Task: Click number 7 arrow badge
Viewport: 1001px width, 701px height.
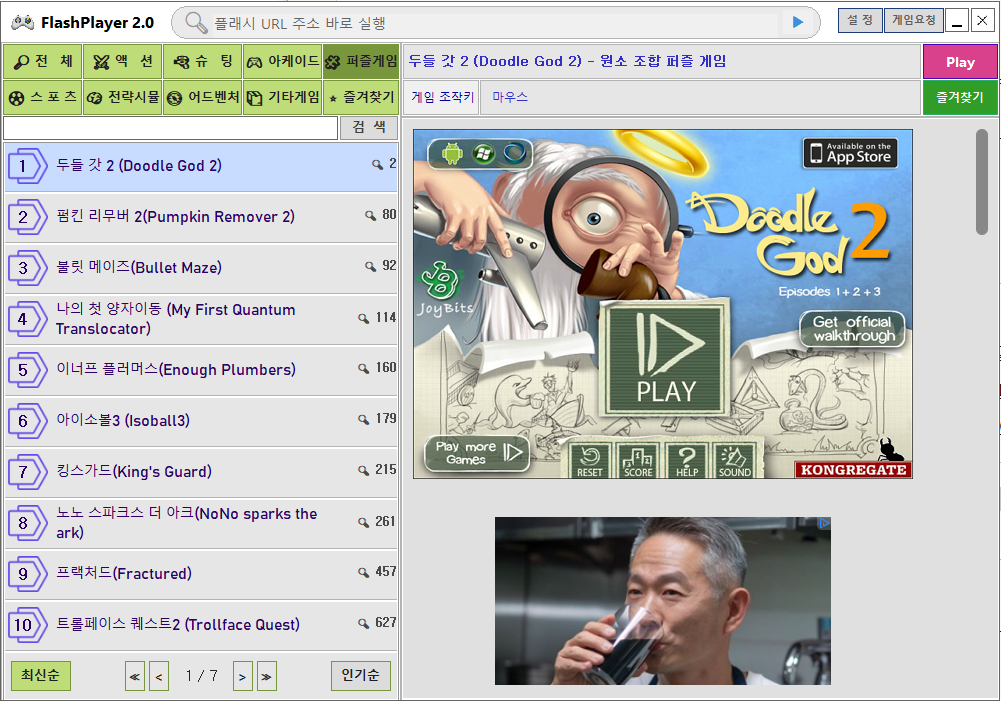Action: 27,472
